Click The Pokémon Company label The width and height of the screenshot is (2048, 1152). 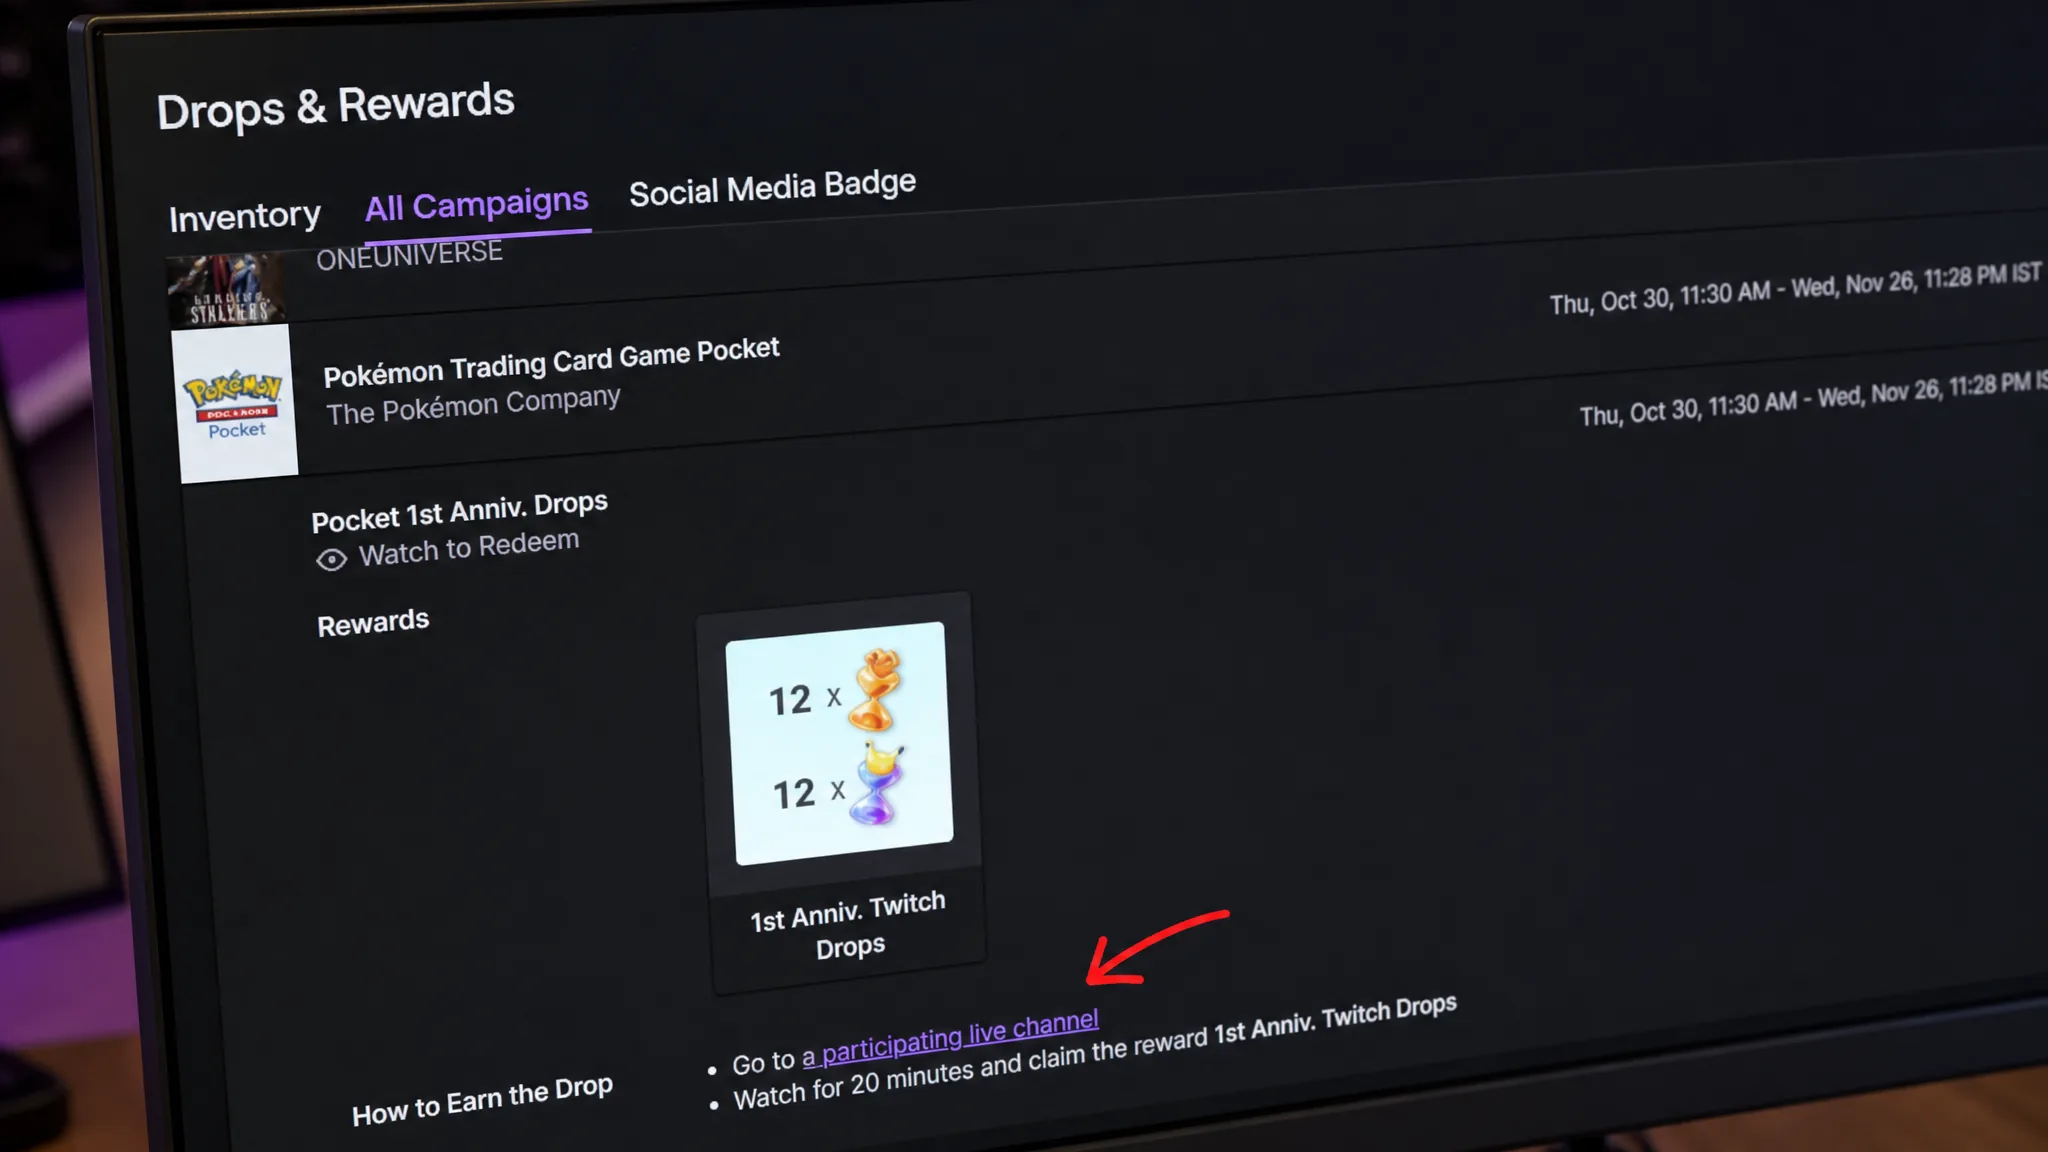(473, 405)
